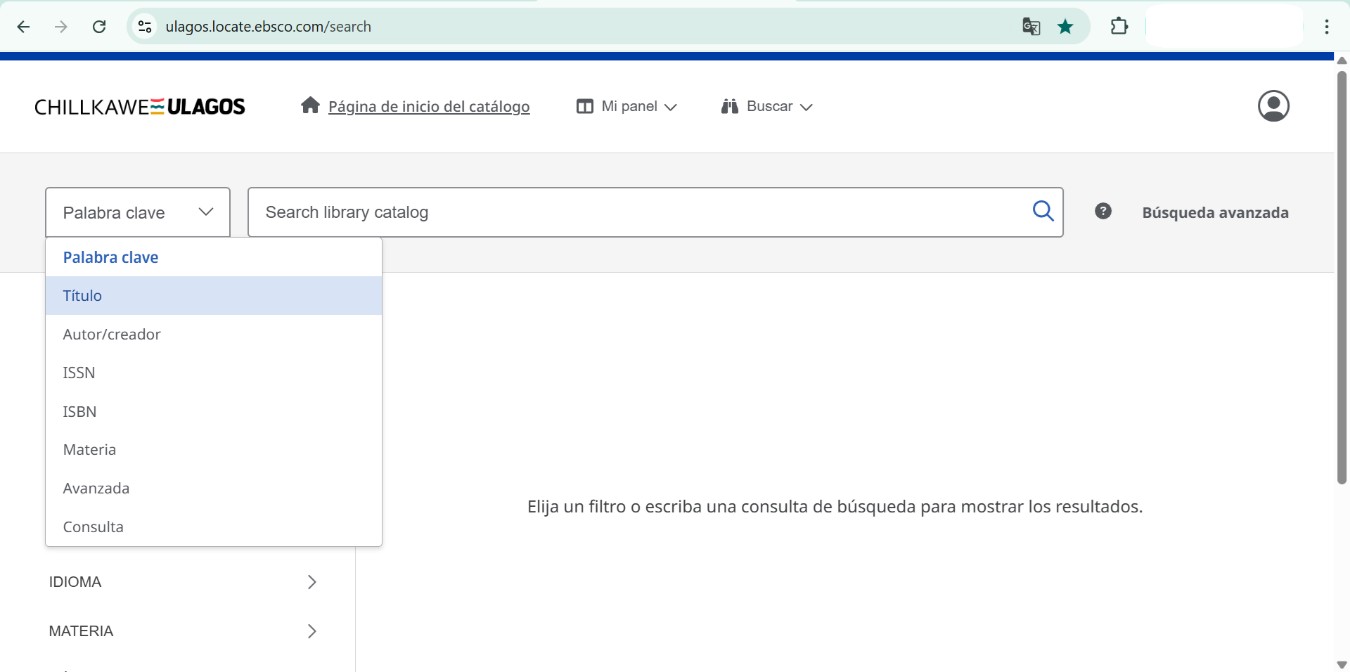Open Búsqueda avanzada link

pyautogui.click(x=1215, y=212)
